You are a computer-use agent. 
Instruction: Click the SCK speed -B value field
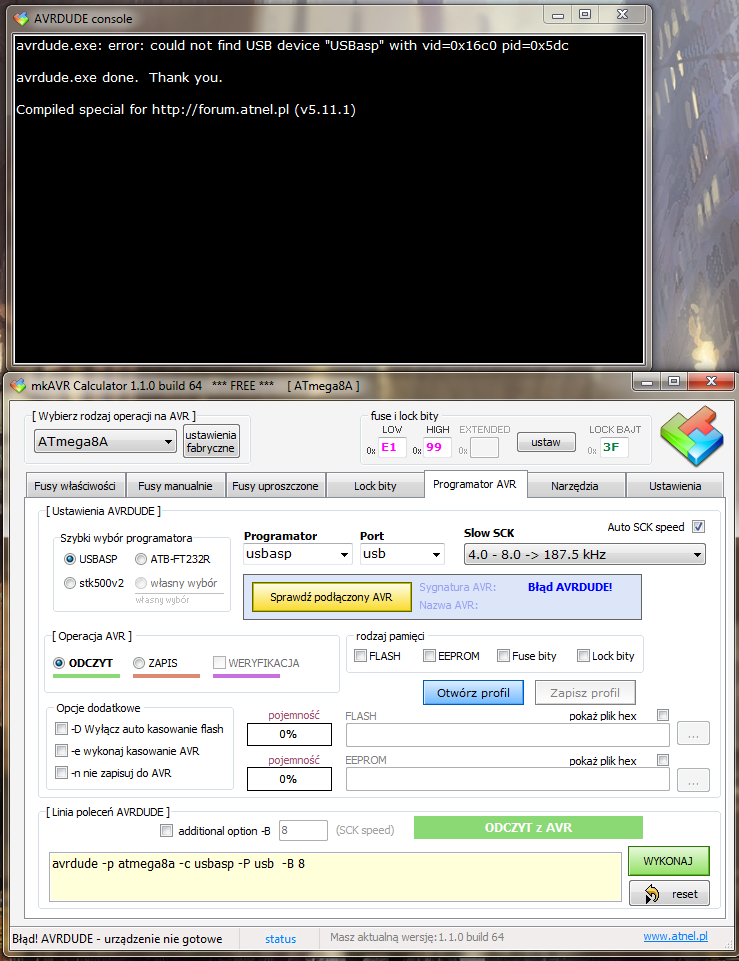[x=303, y=830]
